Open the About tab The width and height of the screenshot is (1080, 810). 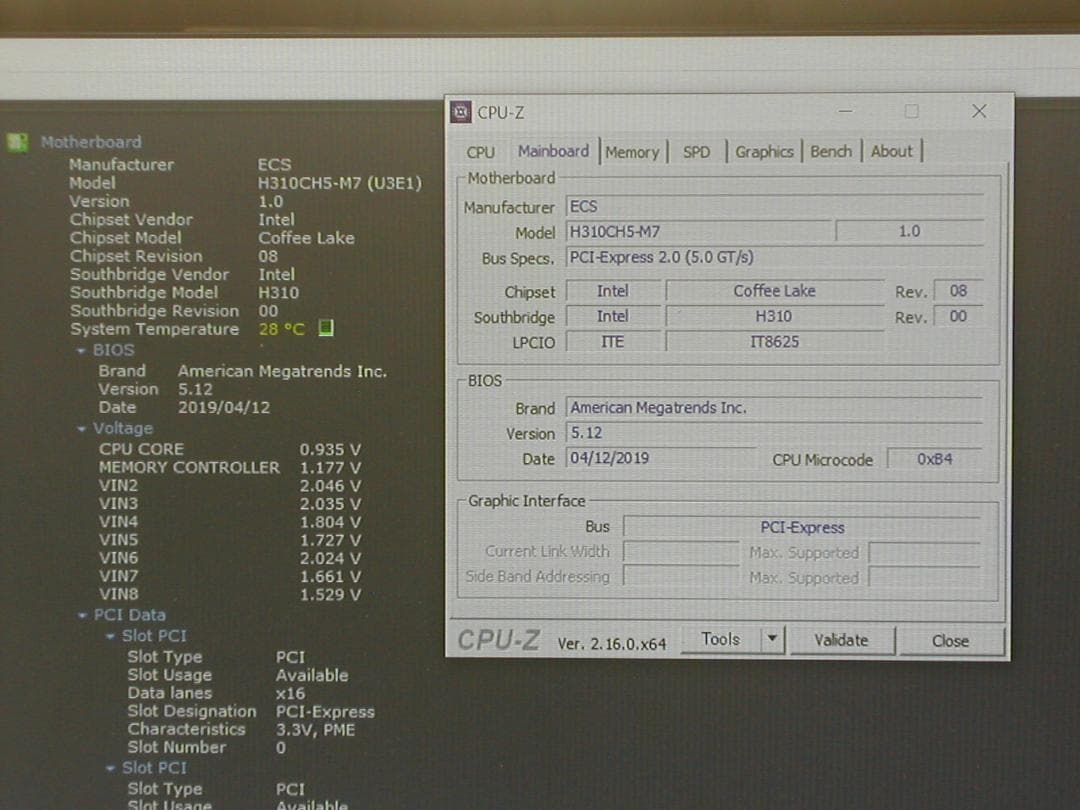[x=891, y=151]
